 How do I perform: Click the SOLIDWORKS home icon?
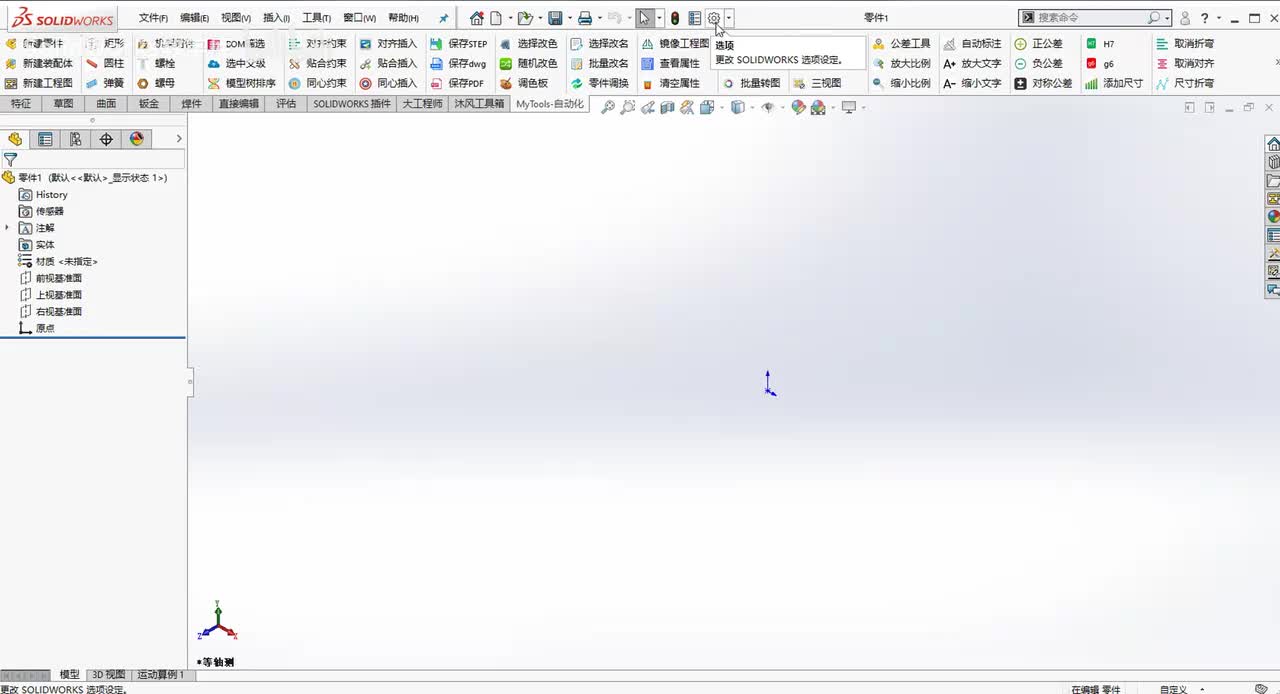pyautogui.click(x=476, y=18)
